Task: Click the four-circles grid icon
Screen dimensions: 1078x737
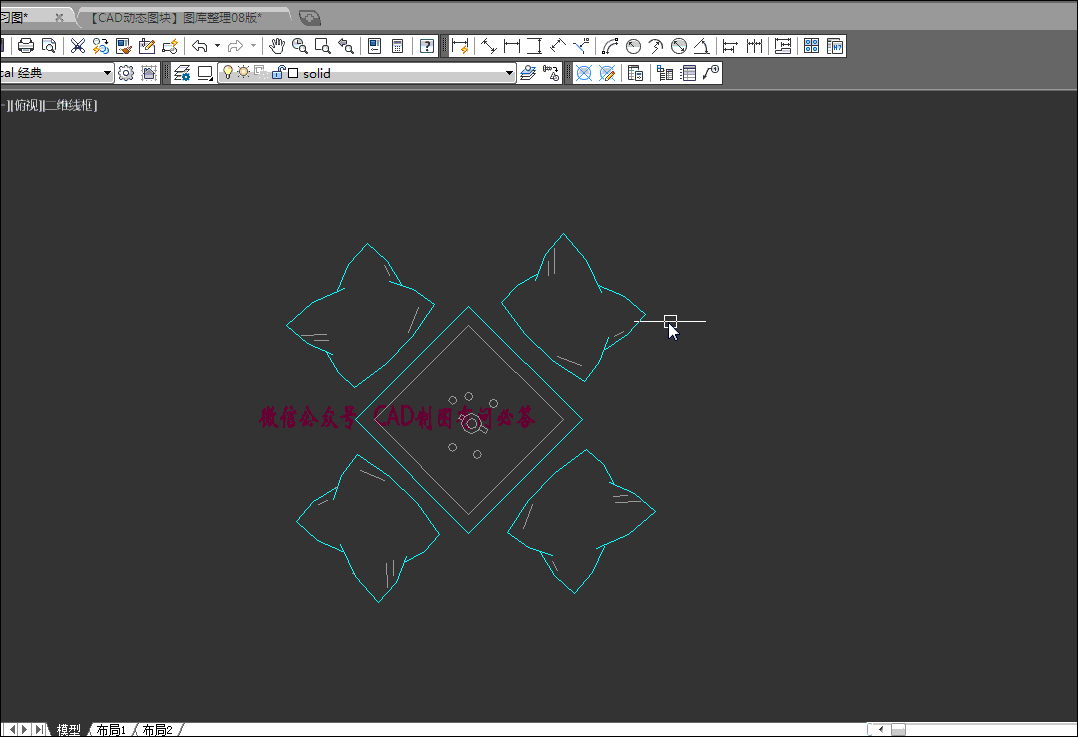Action: [811, 46]
